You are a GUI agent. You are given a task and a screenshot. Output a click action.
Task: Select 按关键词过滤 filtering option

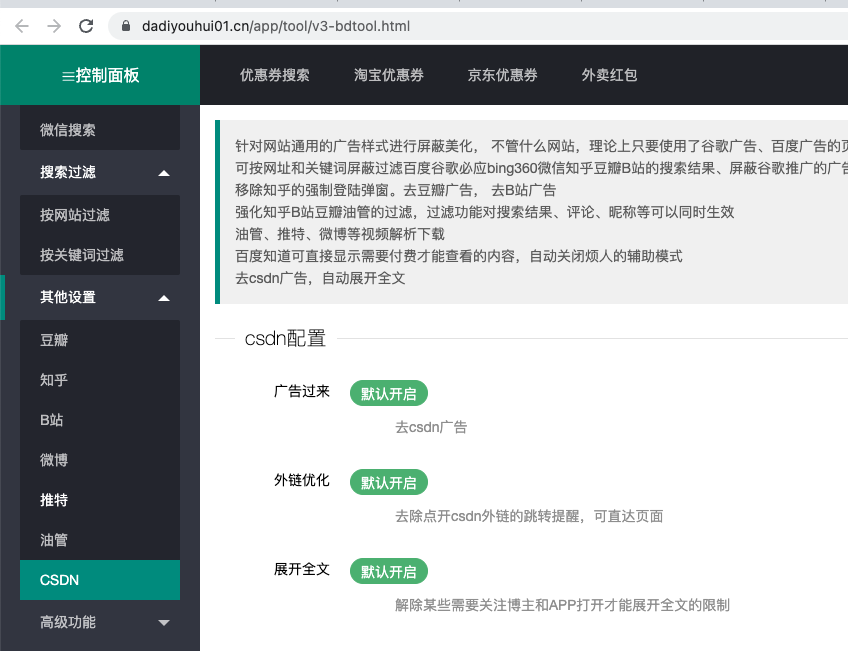coord(100,253)
